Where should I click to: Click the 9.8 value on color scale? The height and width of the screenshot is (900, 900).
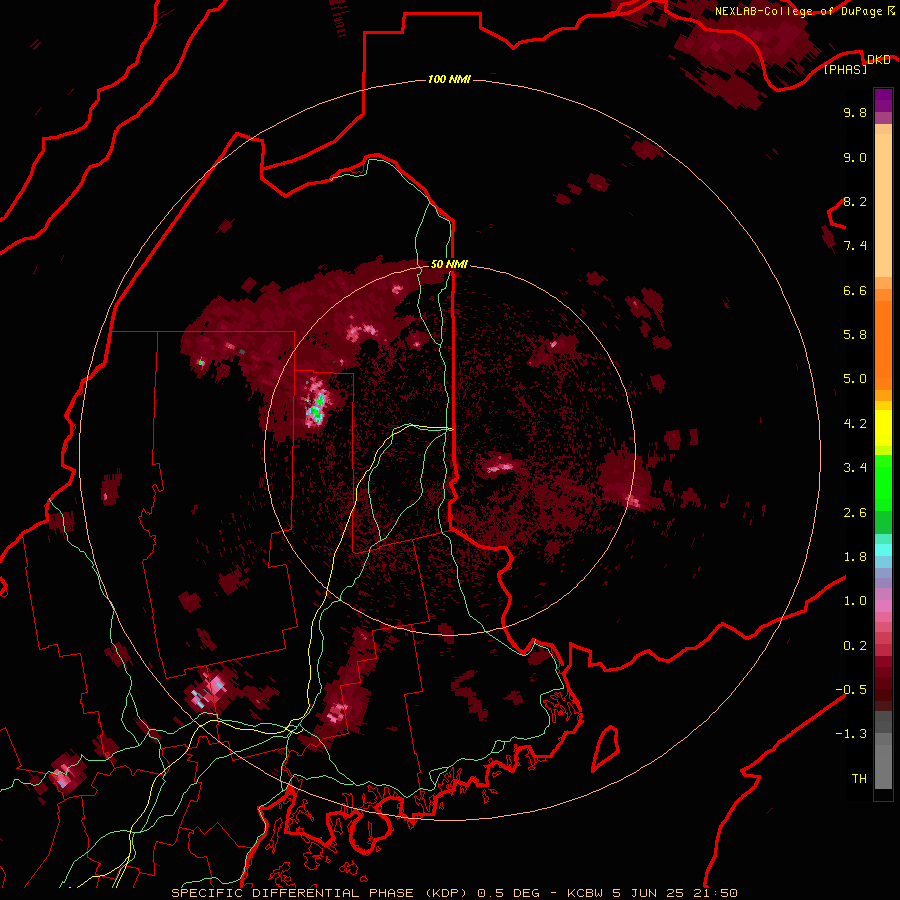point(855,112)
